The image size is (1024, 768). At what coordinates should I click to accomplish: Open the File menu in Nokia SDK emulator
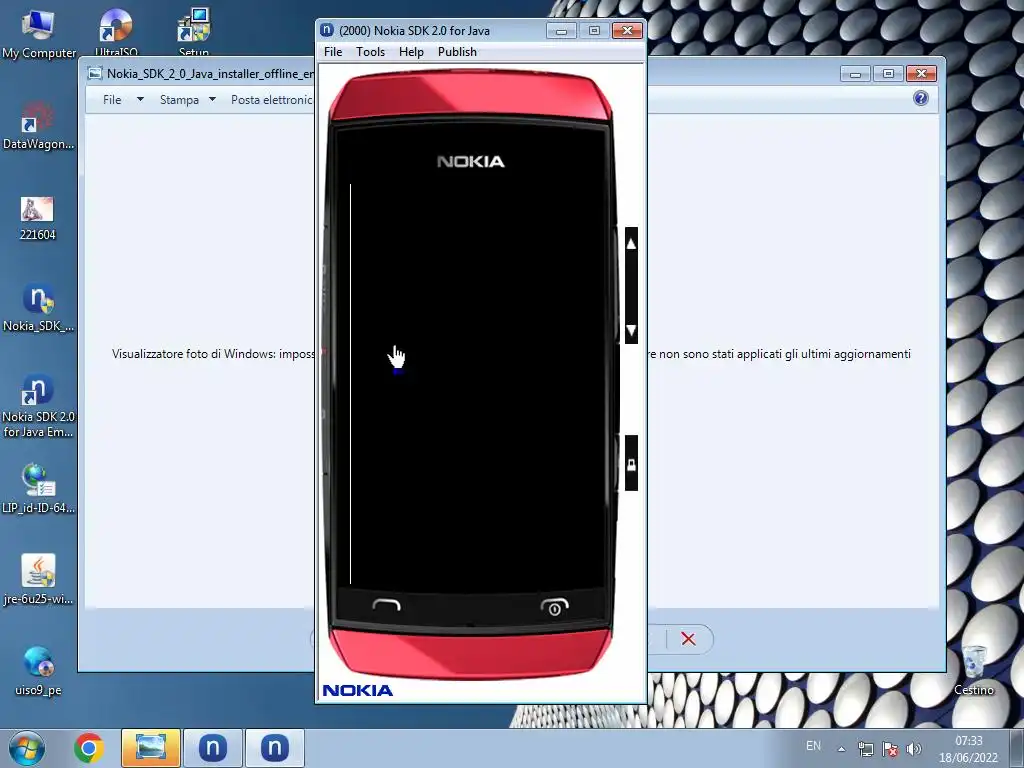[x=333, y=52]
